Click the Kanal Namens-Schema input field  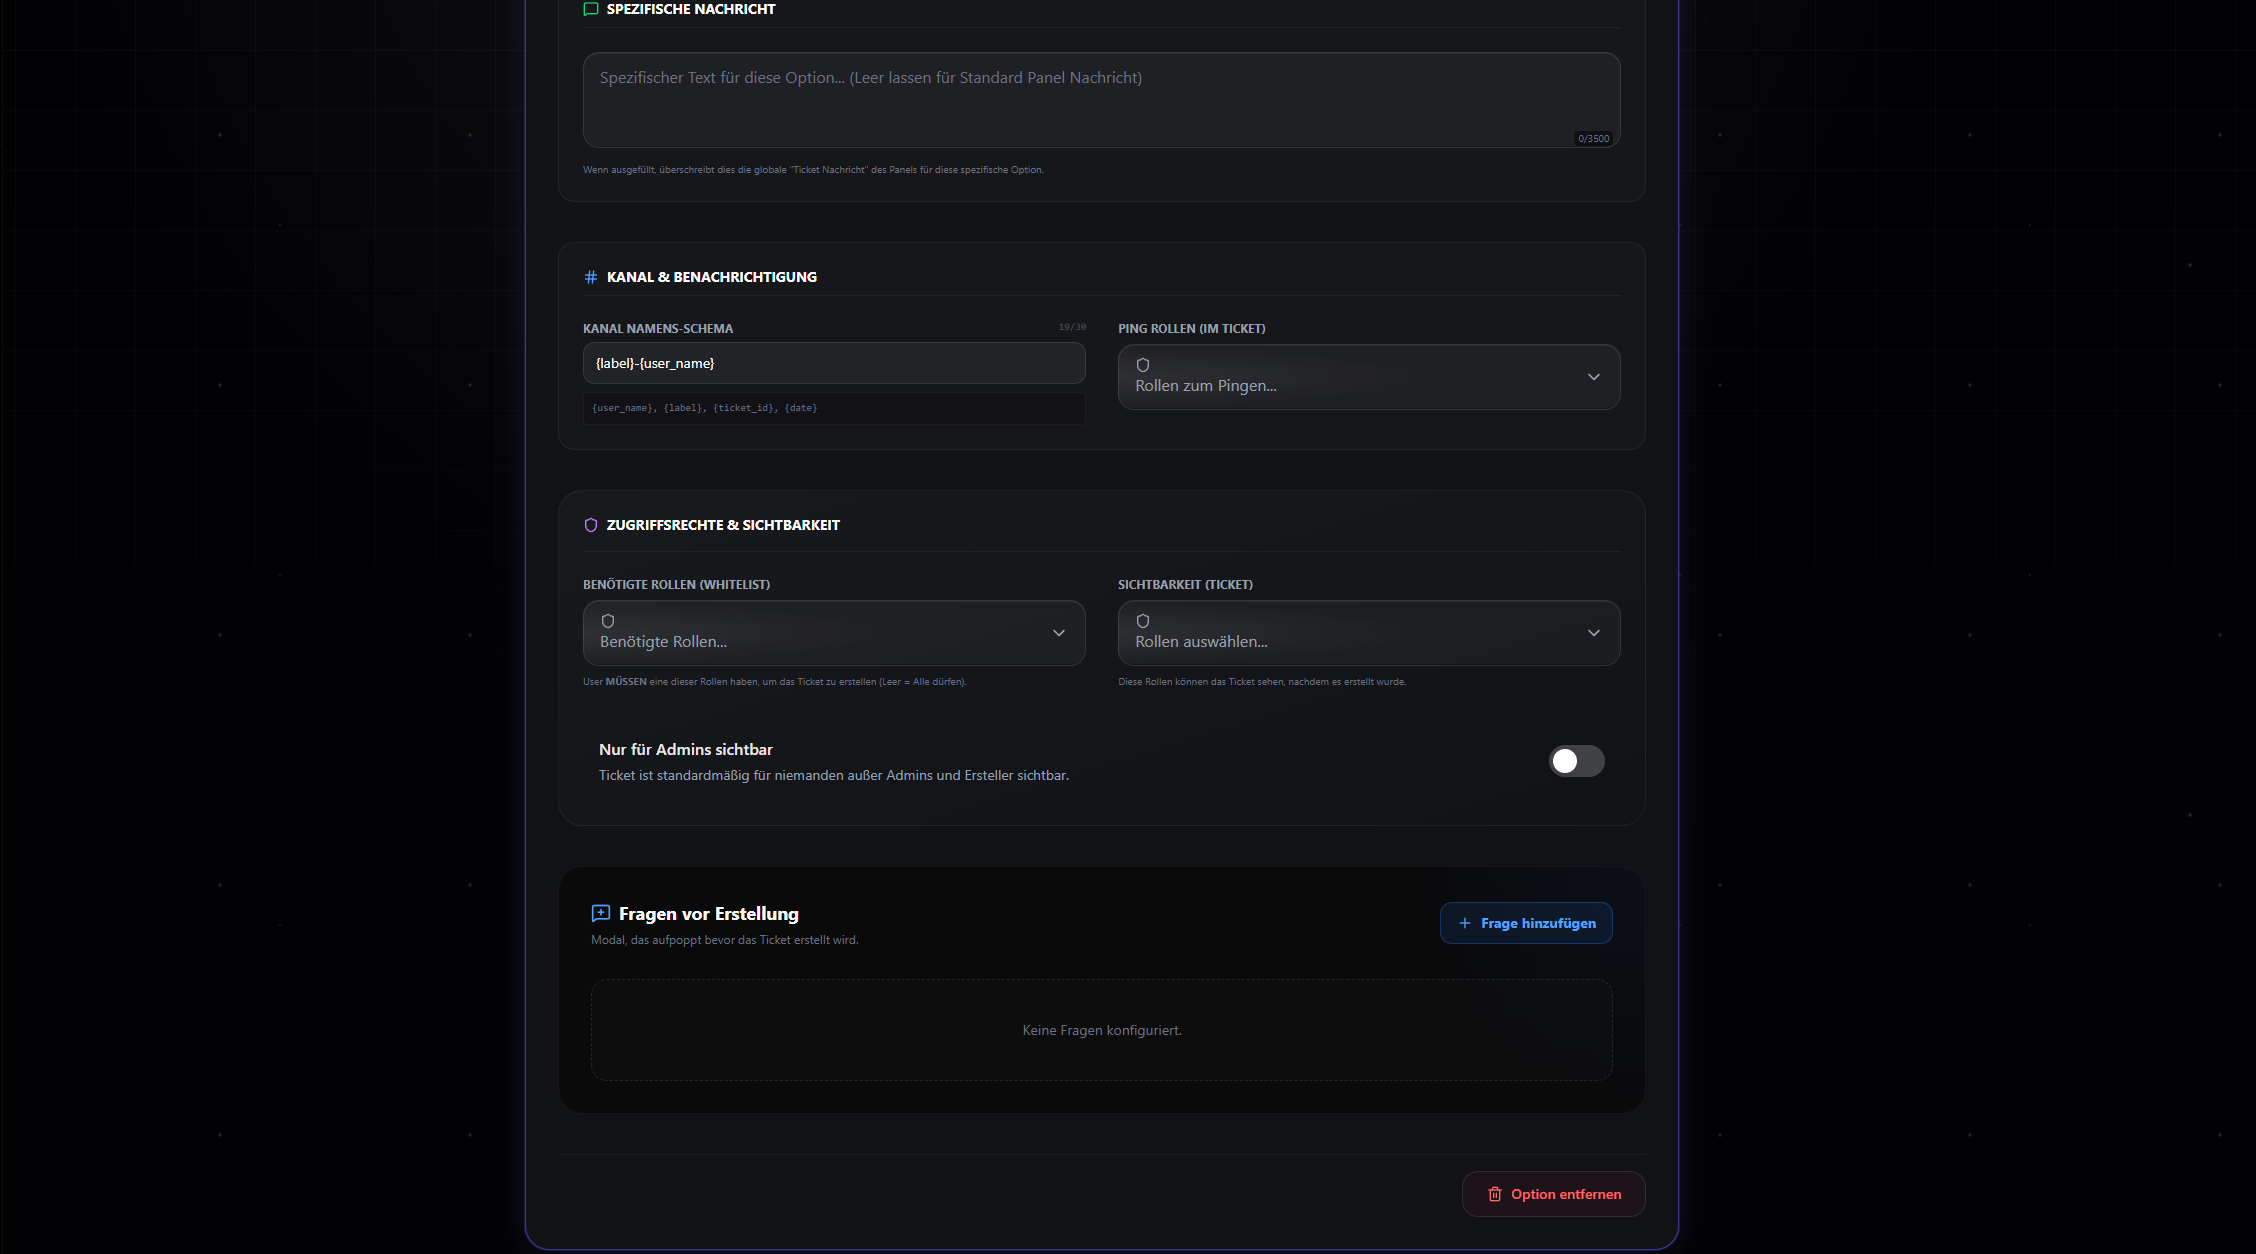tap(834, 363)
